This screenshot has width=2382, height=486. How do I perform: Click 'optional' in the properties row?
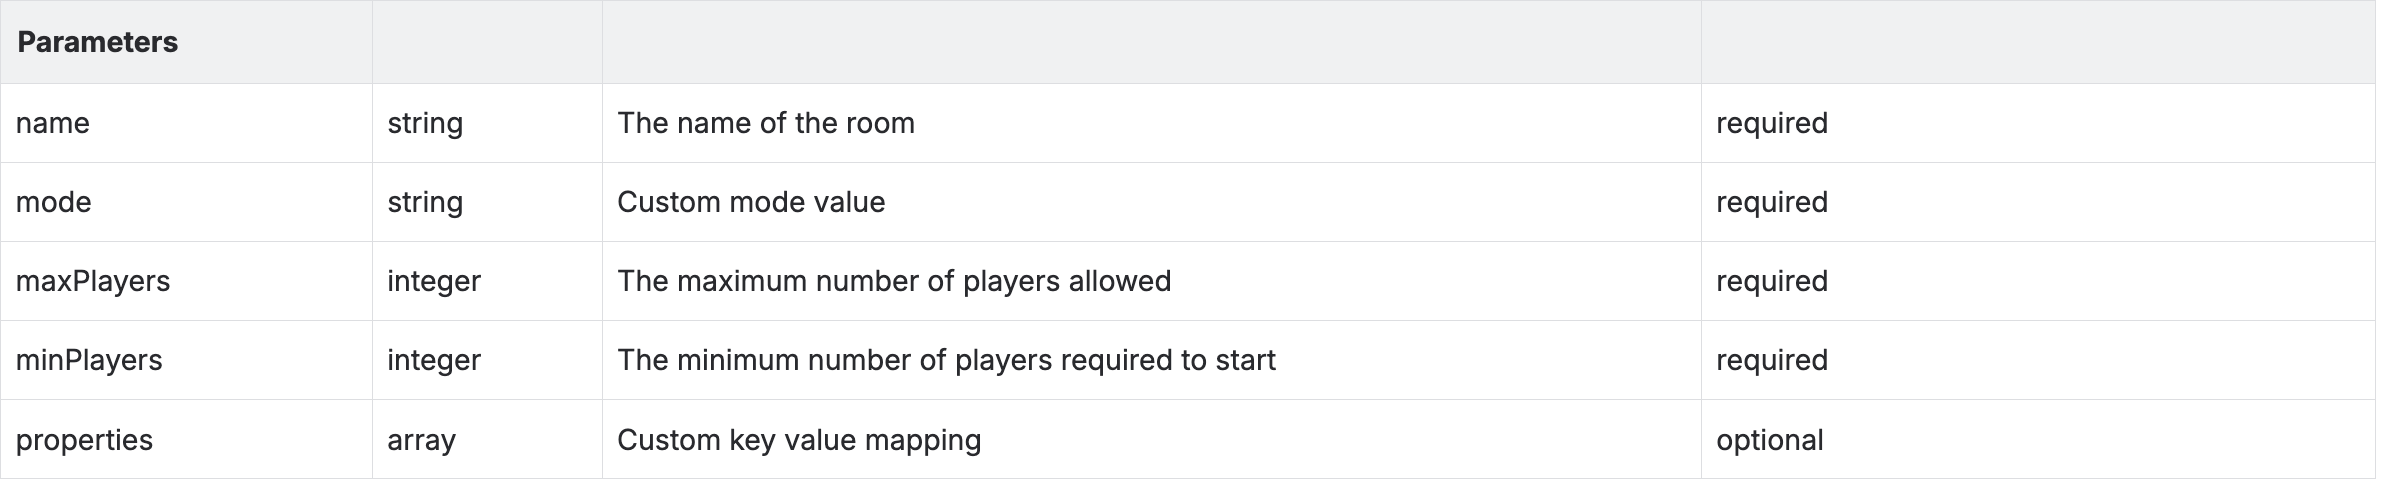(1770, 440)
